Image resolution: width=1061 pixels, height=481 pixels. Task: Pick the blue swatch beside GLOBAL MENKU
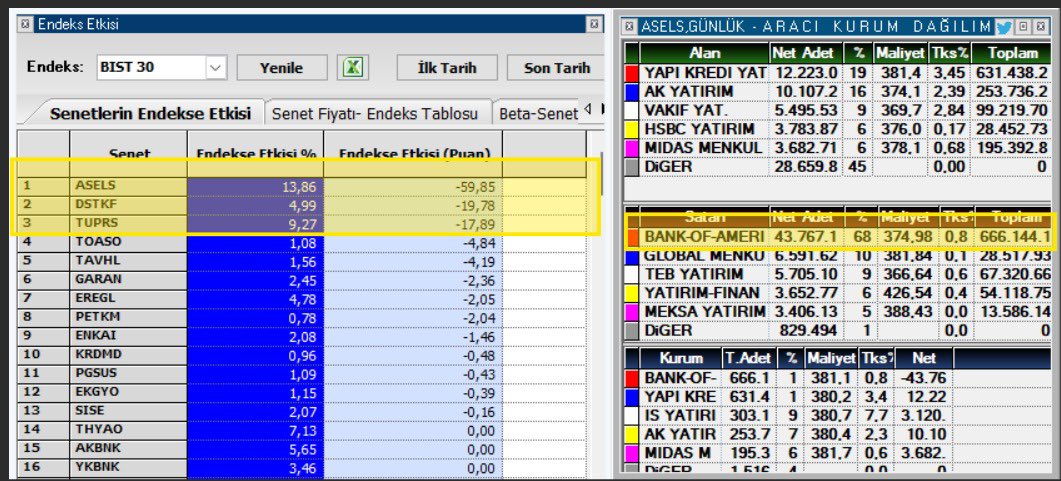click(632, 256)
